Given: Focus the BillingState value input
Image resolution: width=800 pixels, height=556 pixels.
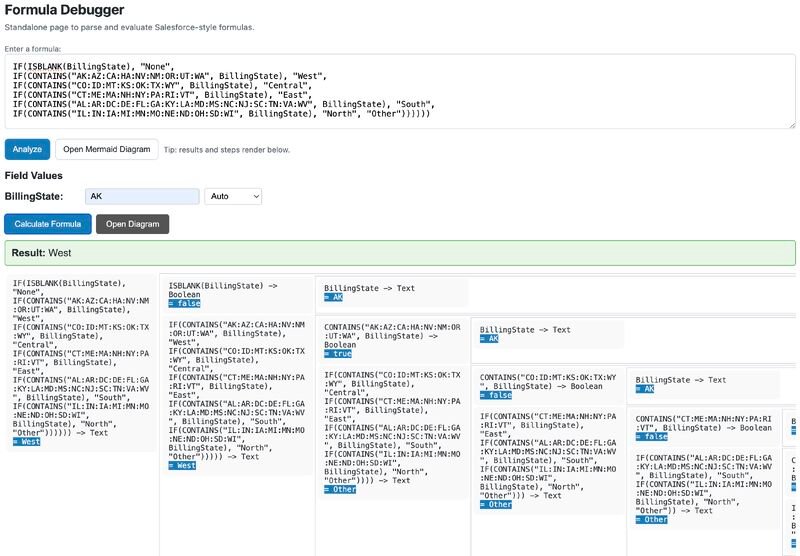Looking at the screenshot, I should 142,196.
